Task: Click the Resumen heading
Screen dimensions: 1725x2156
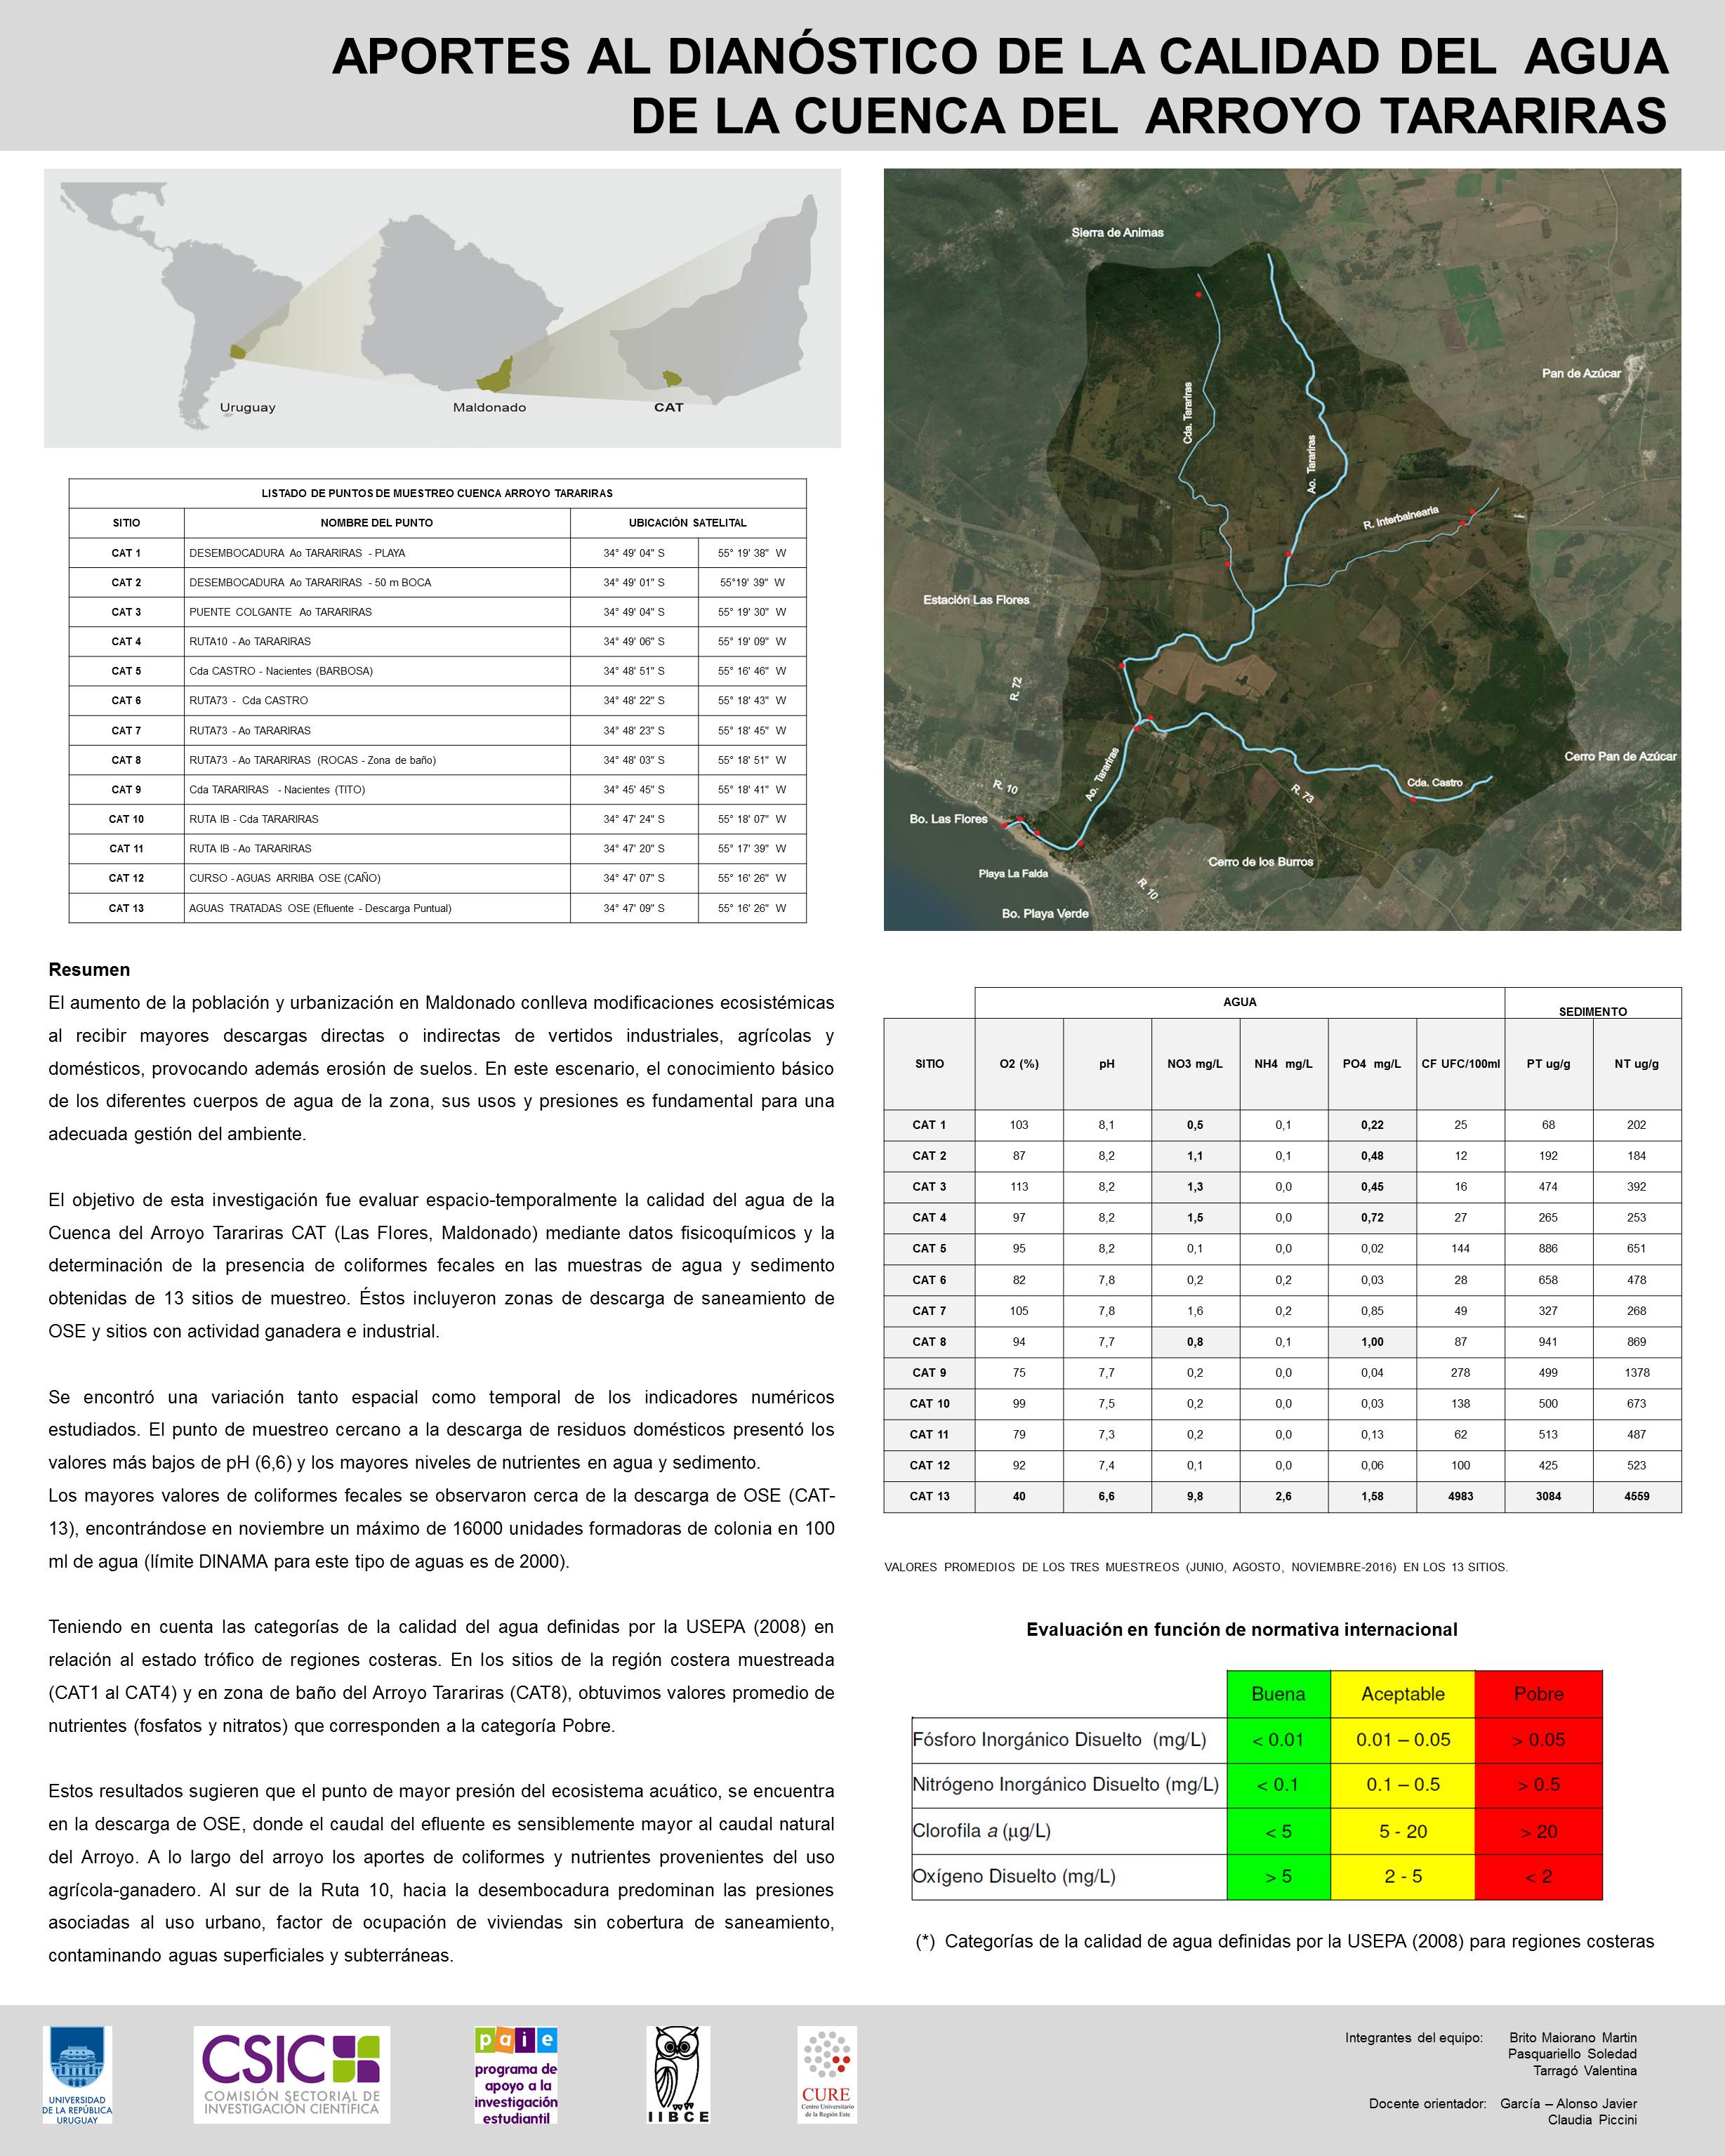Action: [89, 969]
